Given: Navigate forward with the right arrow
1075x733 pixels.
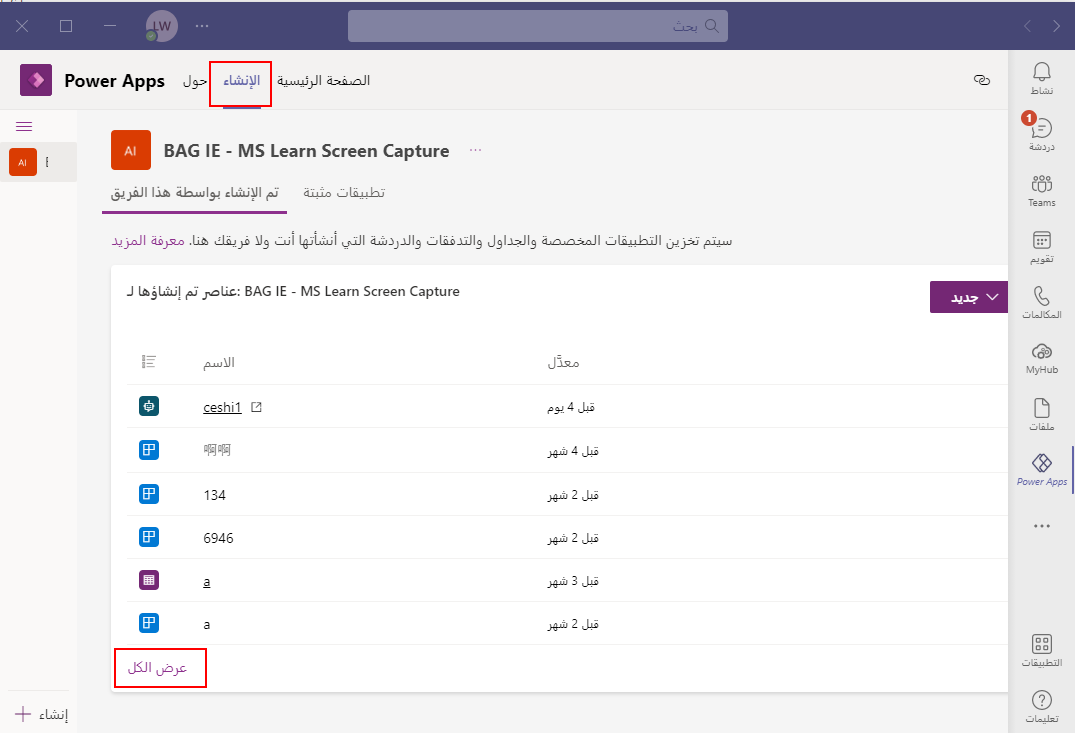Looking at the screenshot, I should click(x=1056, y=26).
